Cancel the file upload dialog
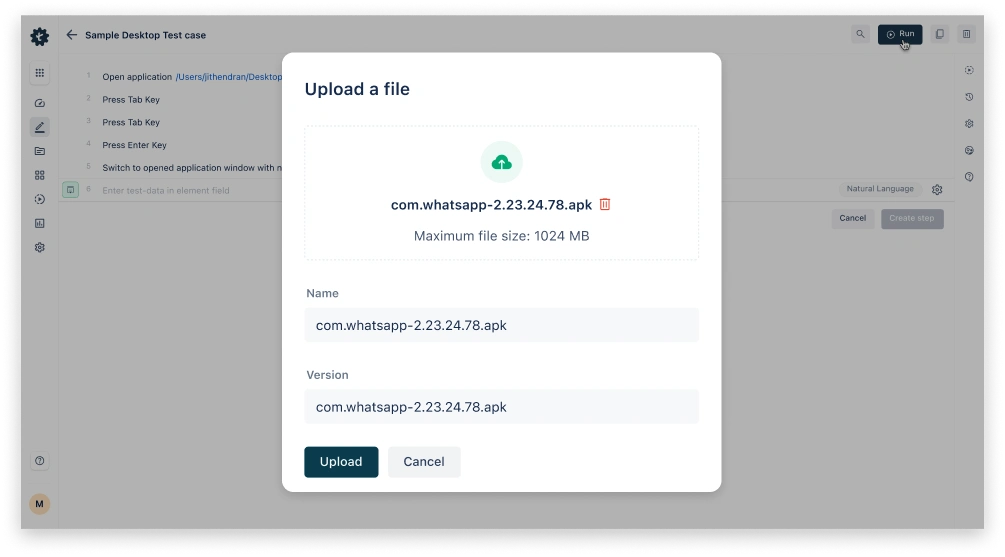Viewport: 1005px width, 557px height. [424, 462]
